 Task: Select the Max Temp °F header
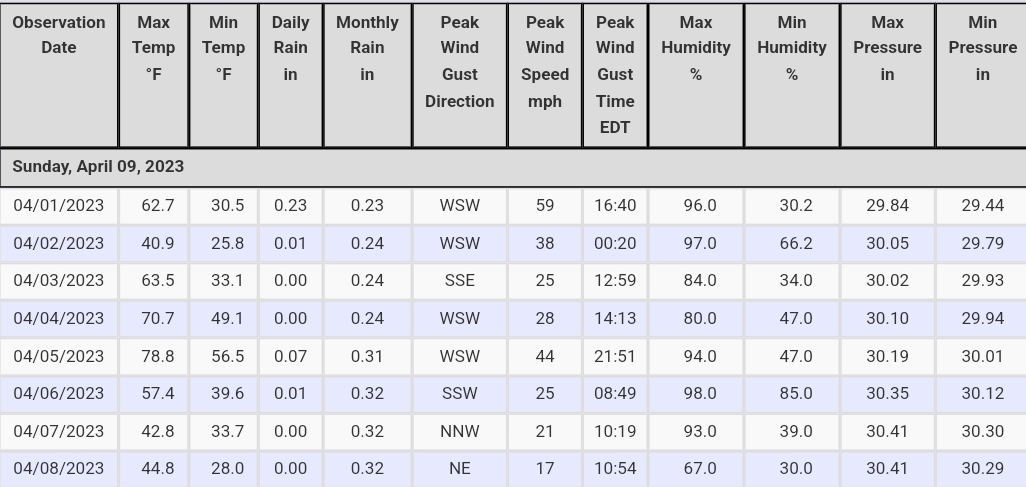(x=154, y=75)
